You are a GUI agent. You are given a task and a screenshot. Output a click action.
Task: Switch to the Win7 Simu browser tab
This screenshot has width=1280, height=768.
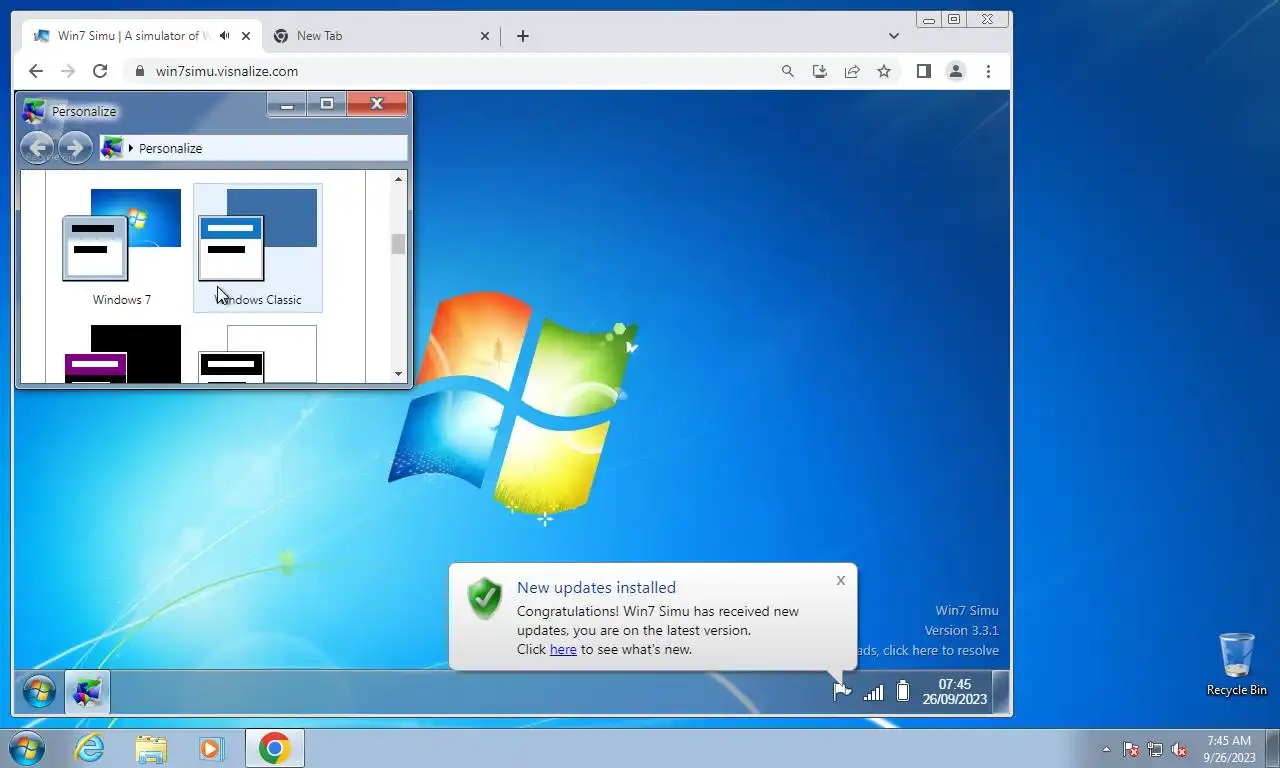pos(130,36)
